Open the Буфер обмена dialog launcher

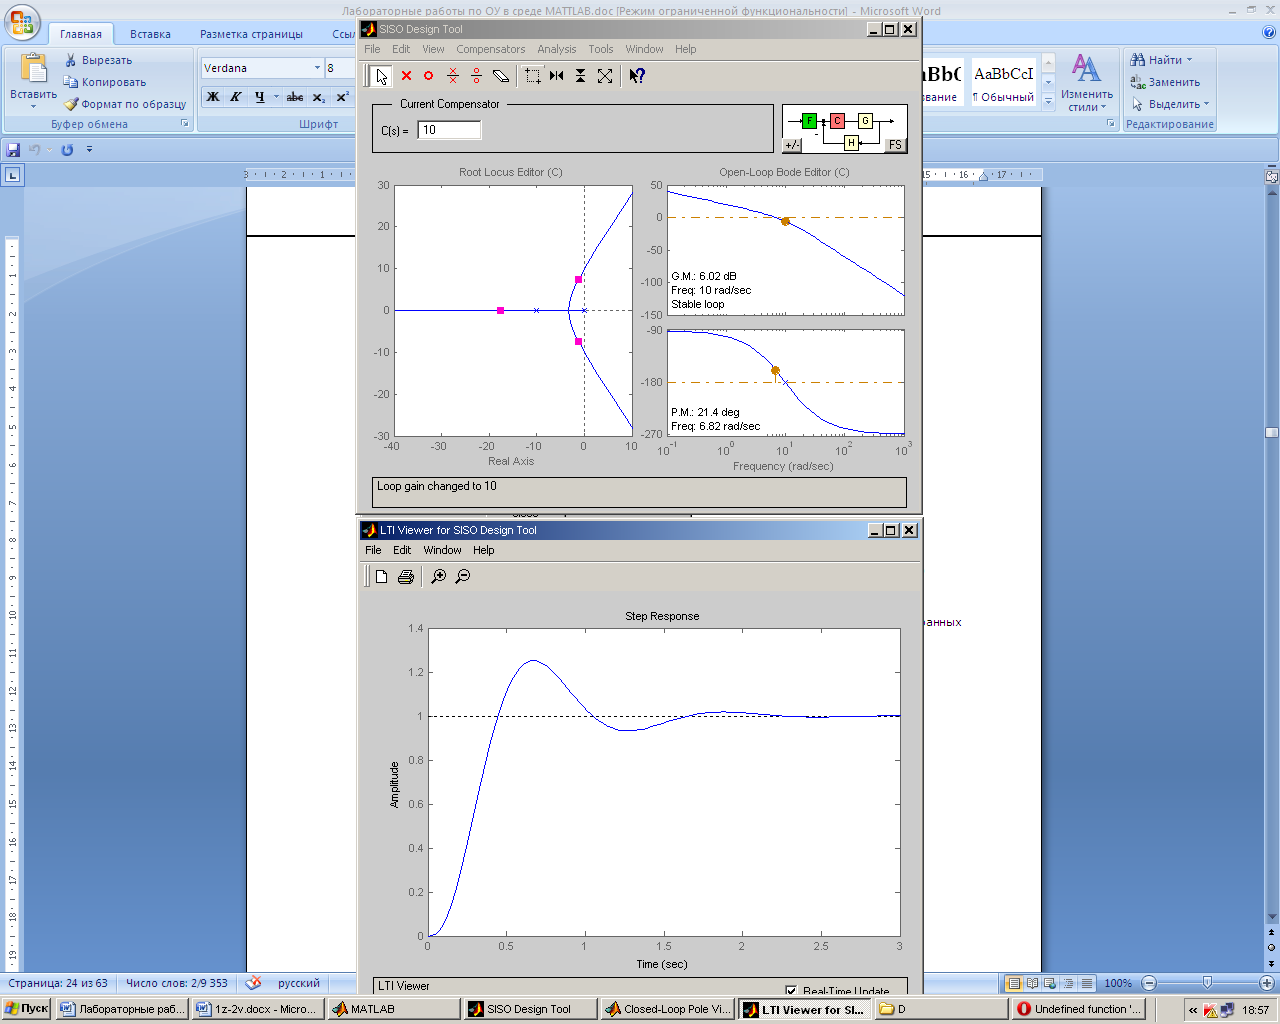(x=185, y=124)
